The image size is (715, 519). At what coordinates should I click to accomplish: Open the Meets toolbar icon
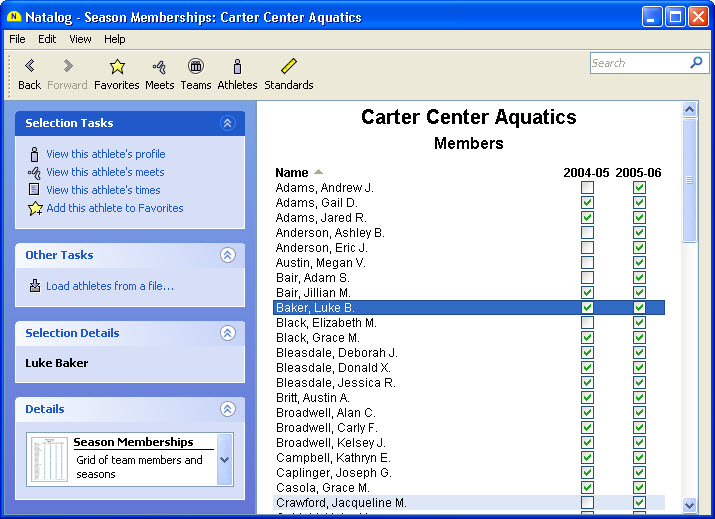[x=159, y=67]
